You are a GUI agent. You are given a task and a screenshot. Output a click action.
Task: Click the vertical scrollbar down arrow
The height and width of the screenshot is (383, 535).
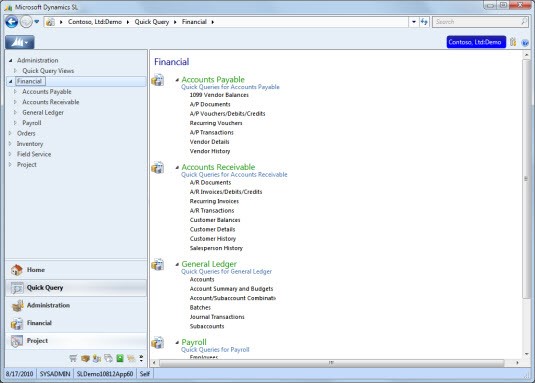tap(526, 354)
